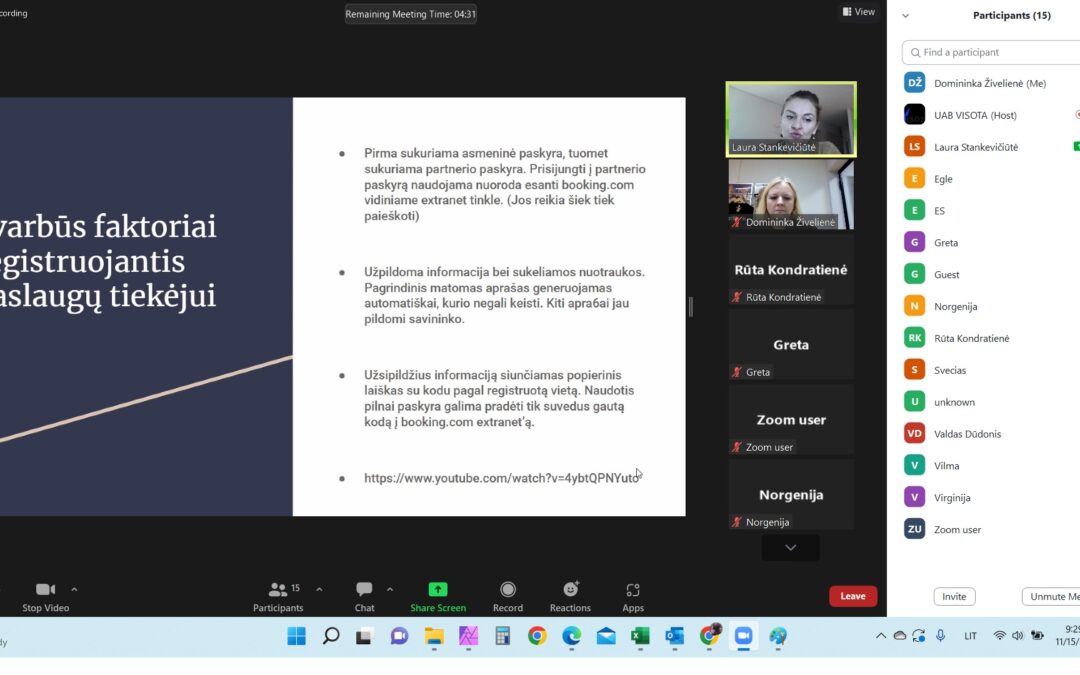
Task: Switch layout using the View menu
Action: pos(859,12)
